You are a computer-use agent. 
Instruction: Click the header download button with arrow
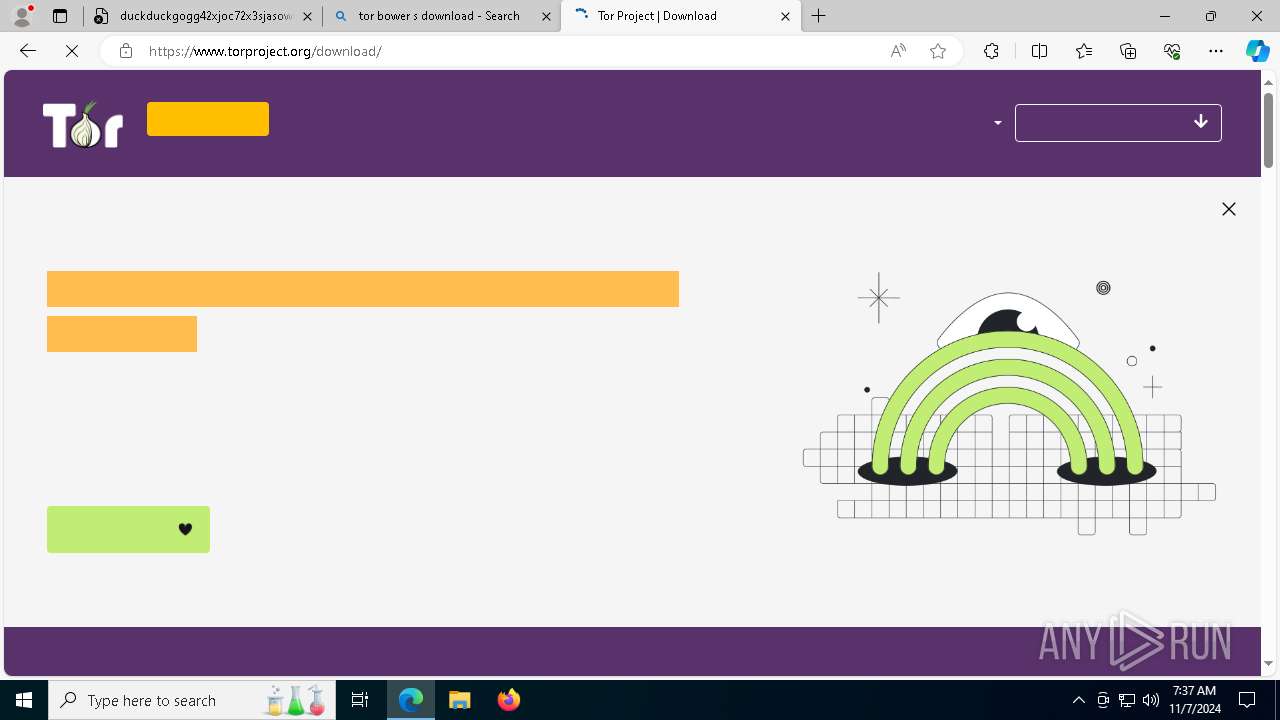tap(1118, 123)
